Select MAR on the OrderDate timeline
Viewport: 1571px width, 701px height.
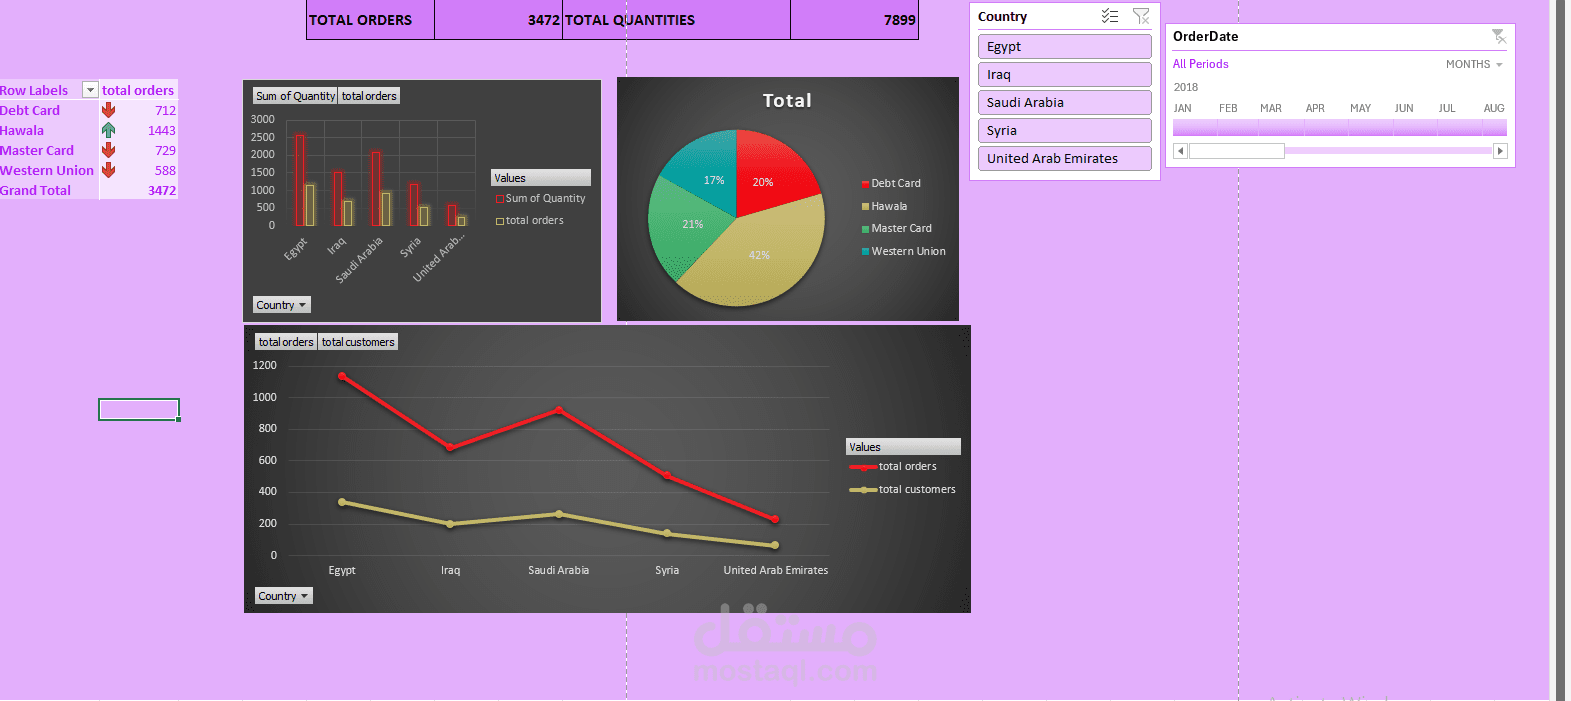click(x=1282, y=127)
